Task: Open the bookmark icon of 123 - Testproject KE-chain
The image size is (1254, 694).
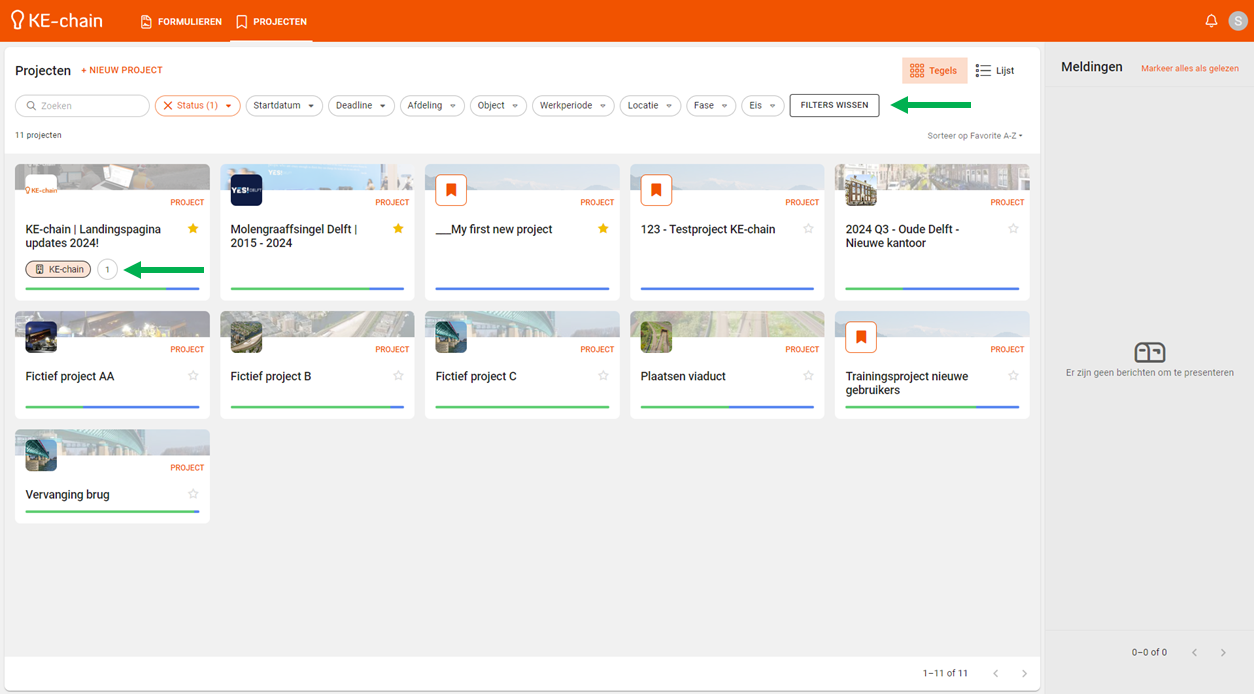Action: (656, 190)
